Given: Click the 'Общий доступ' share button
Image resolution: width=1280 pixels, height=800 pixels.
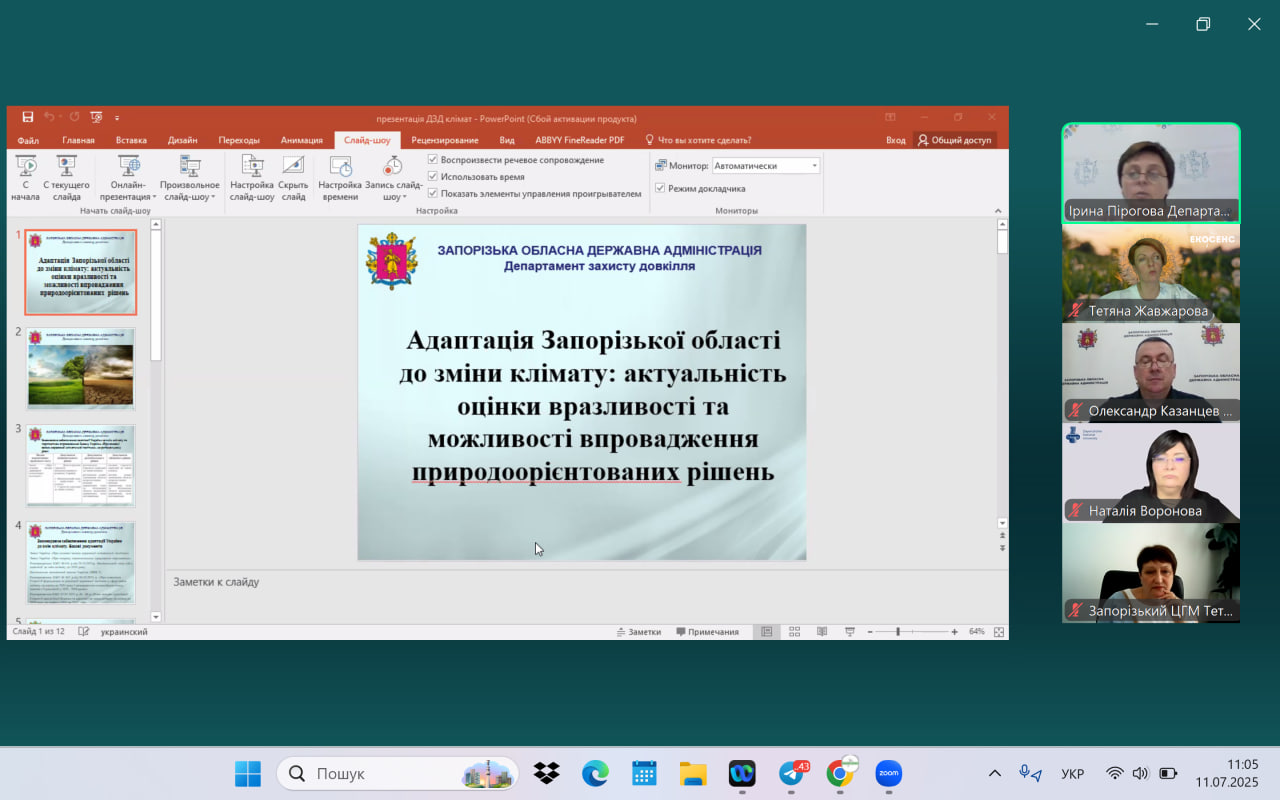Looking at the screenshot, I should (954, 140).
